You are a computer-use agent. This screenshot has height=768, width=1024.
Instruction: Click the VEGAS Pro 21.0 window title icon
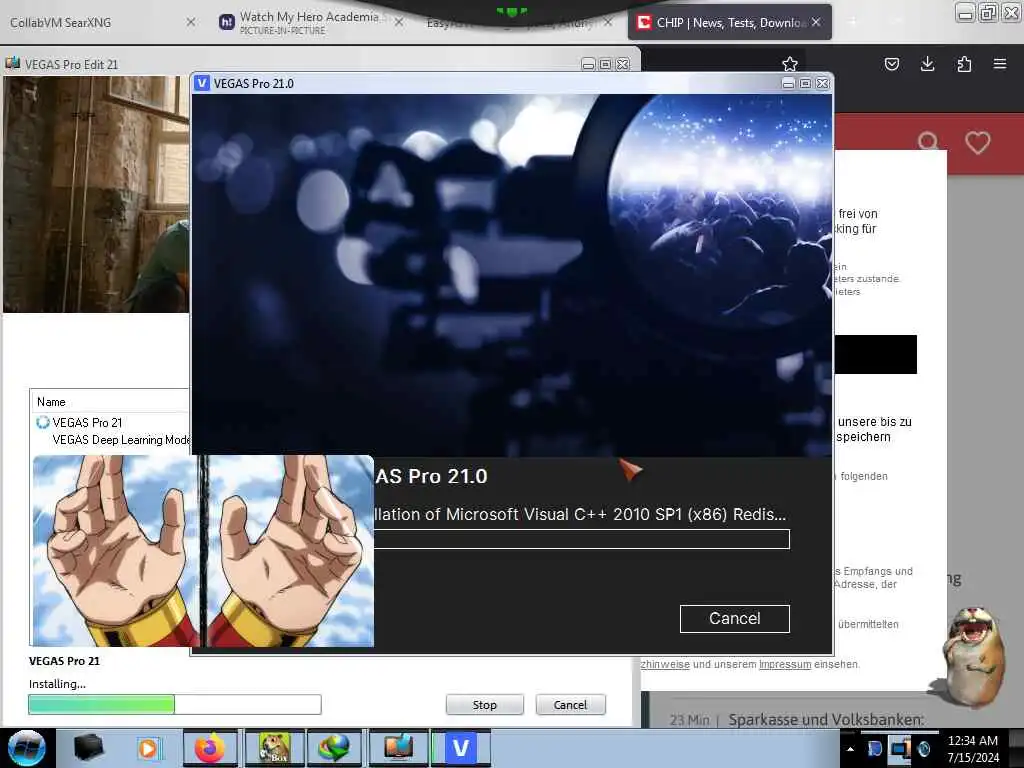(202, 83)
